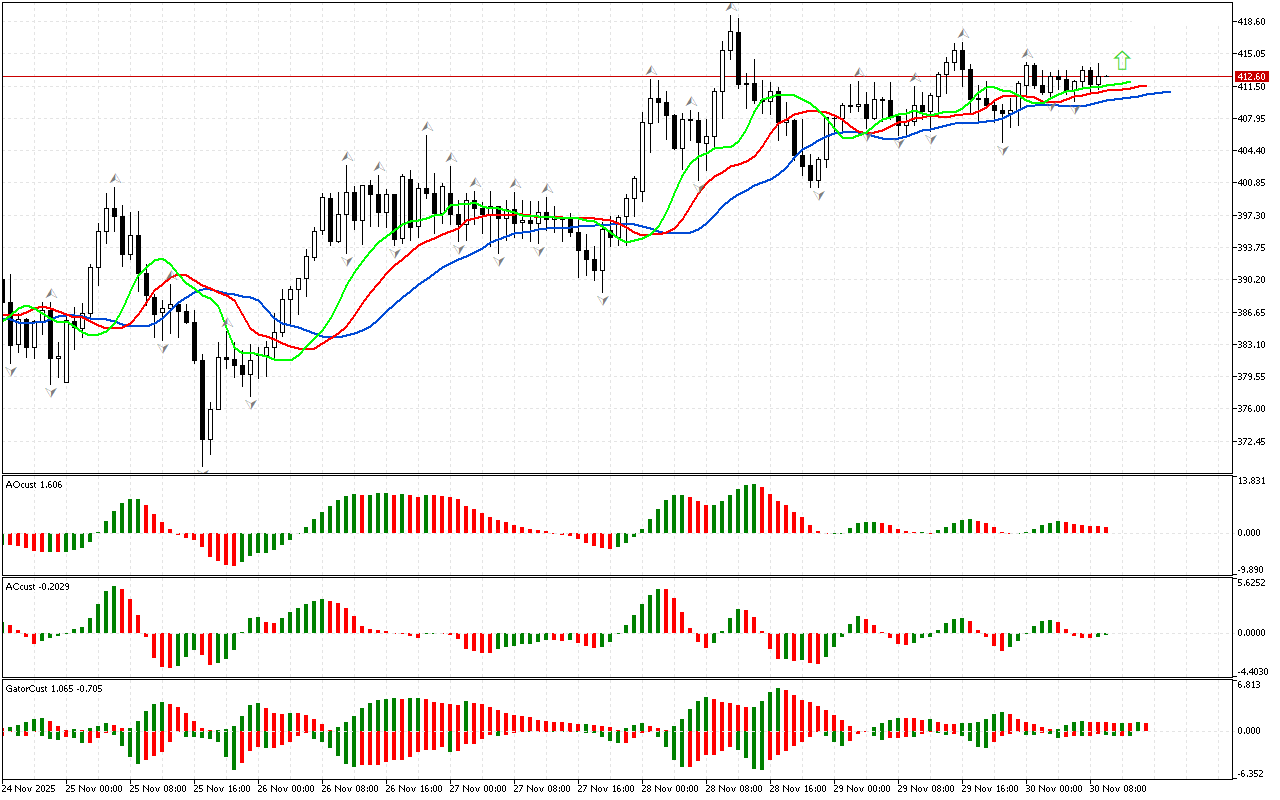
Task: Click the AOcust 1.606 indicator label
Action: (35, 485)
